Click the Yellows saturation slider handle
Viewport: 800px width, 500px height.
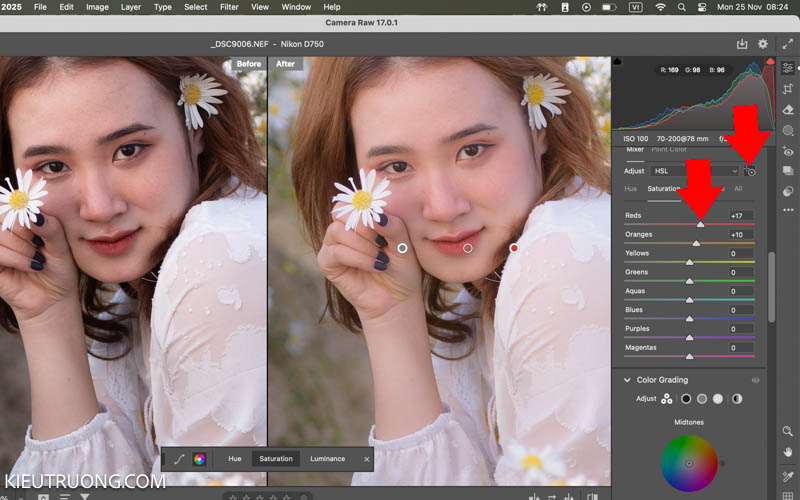689,262
